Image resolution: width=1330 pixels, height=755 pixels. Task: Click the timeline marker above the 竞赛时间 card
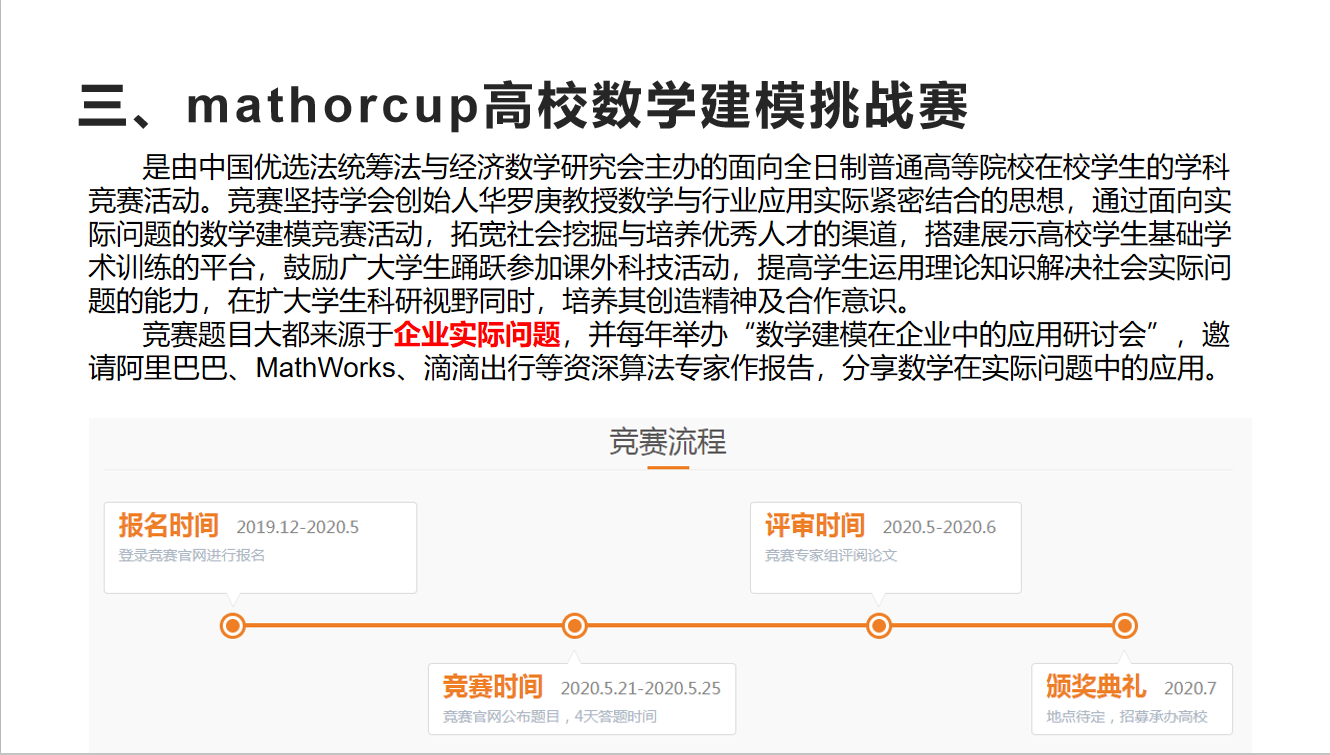tap(574, 626)
